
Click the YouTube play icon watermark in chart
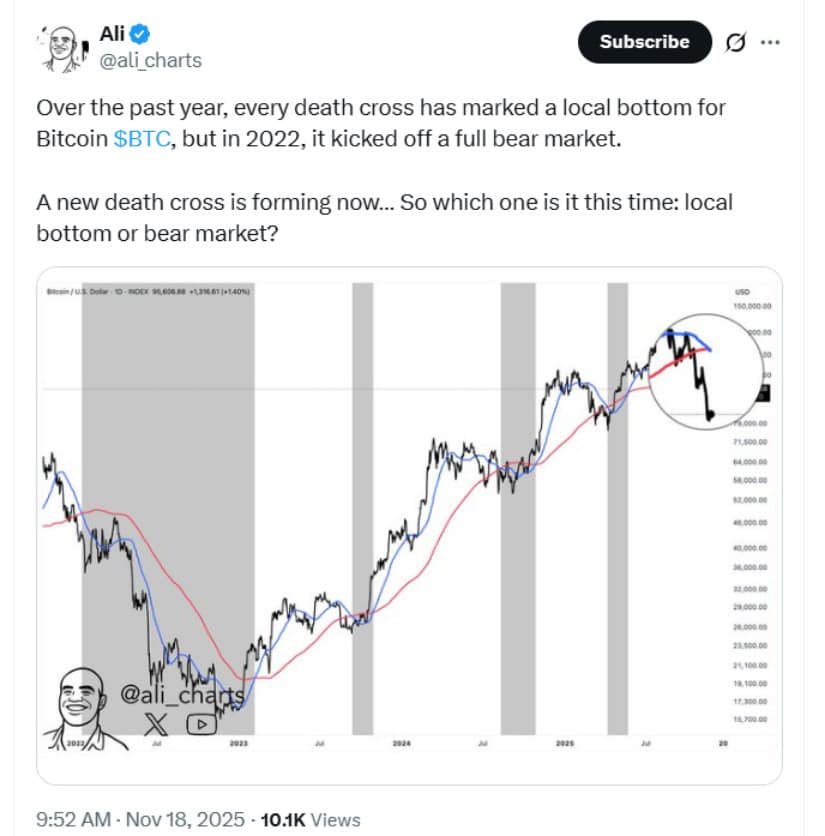200,724
